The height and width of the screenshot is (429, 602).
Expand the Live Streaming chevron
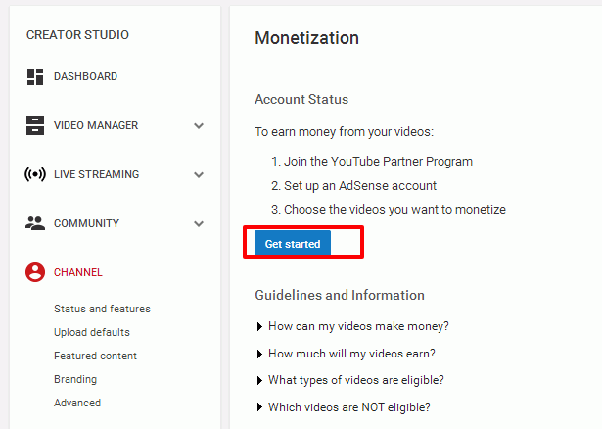click(199, 174)
